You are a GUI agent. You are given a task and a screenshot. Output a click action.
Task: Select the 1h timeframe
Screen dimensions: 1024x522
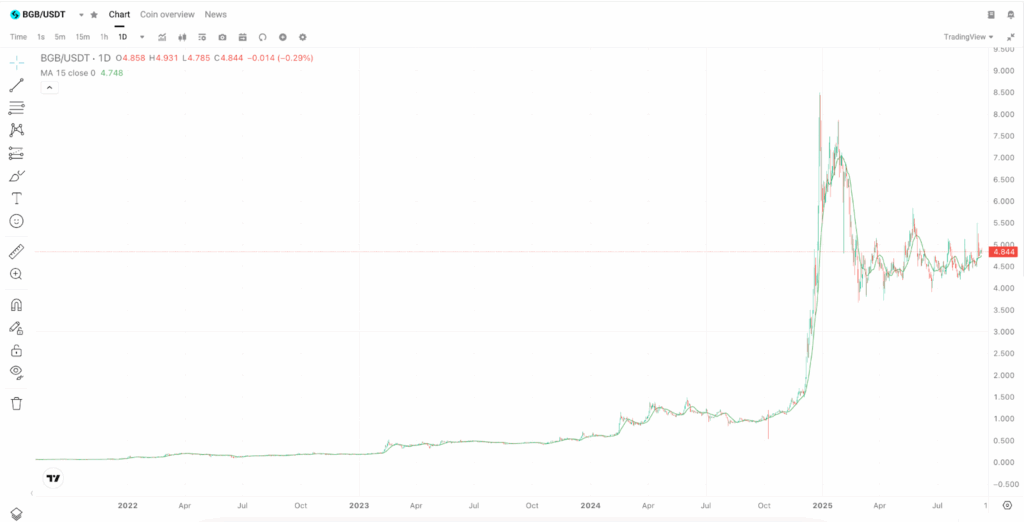click(x=104, y=37)
